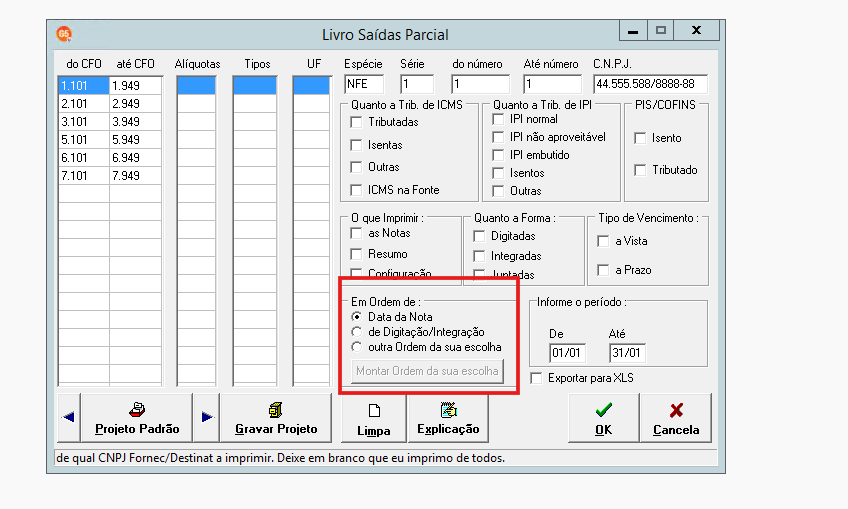Toggle IPI não aproveitável checkbox
This screenshot has width=848, height=509.
[x=498, y=137]
